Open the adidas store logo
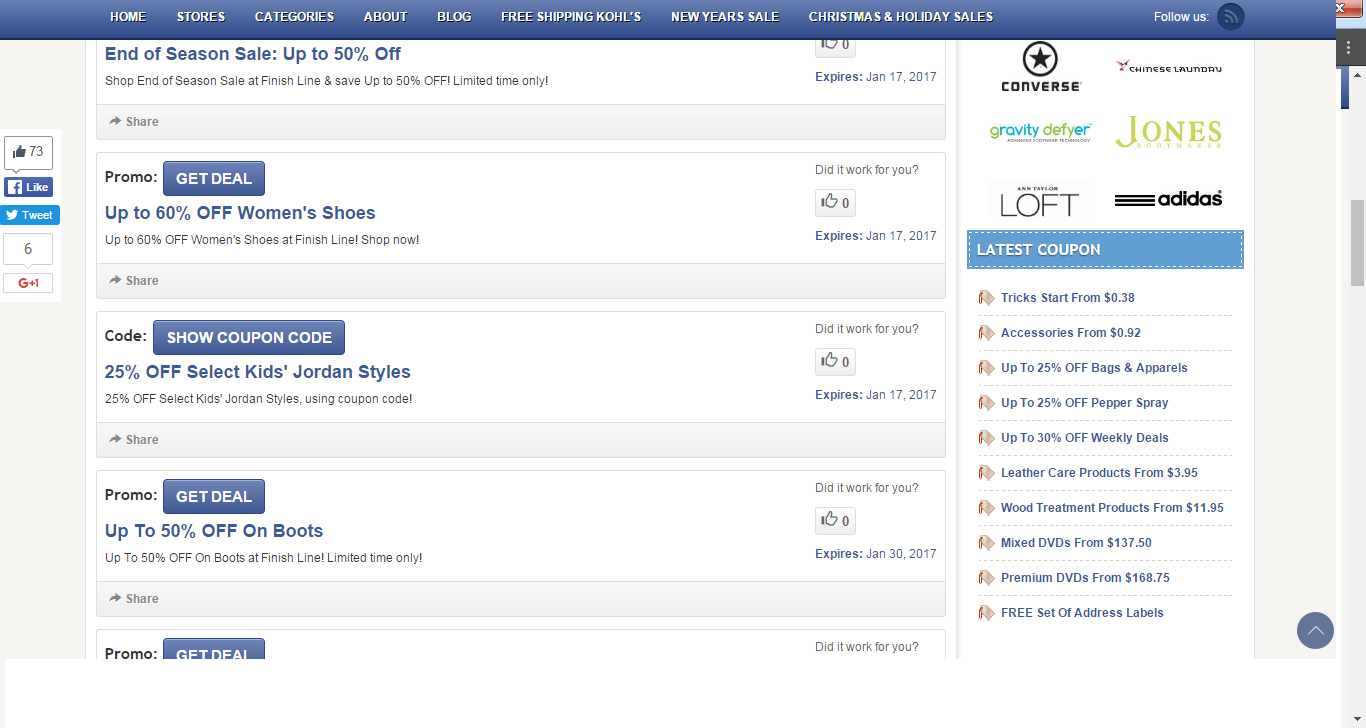Viewport: 1366px width, 728px height. 1168,199
